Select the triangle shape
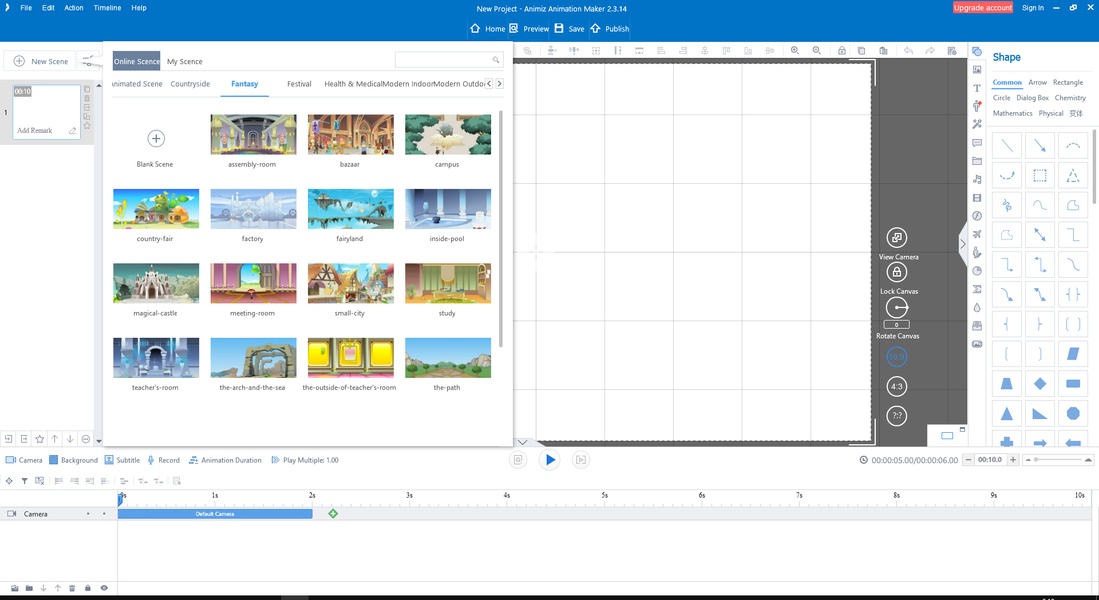 coord(1007,414)
